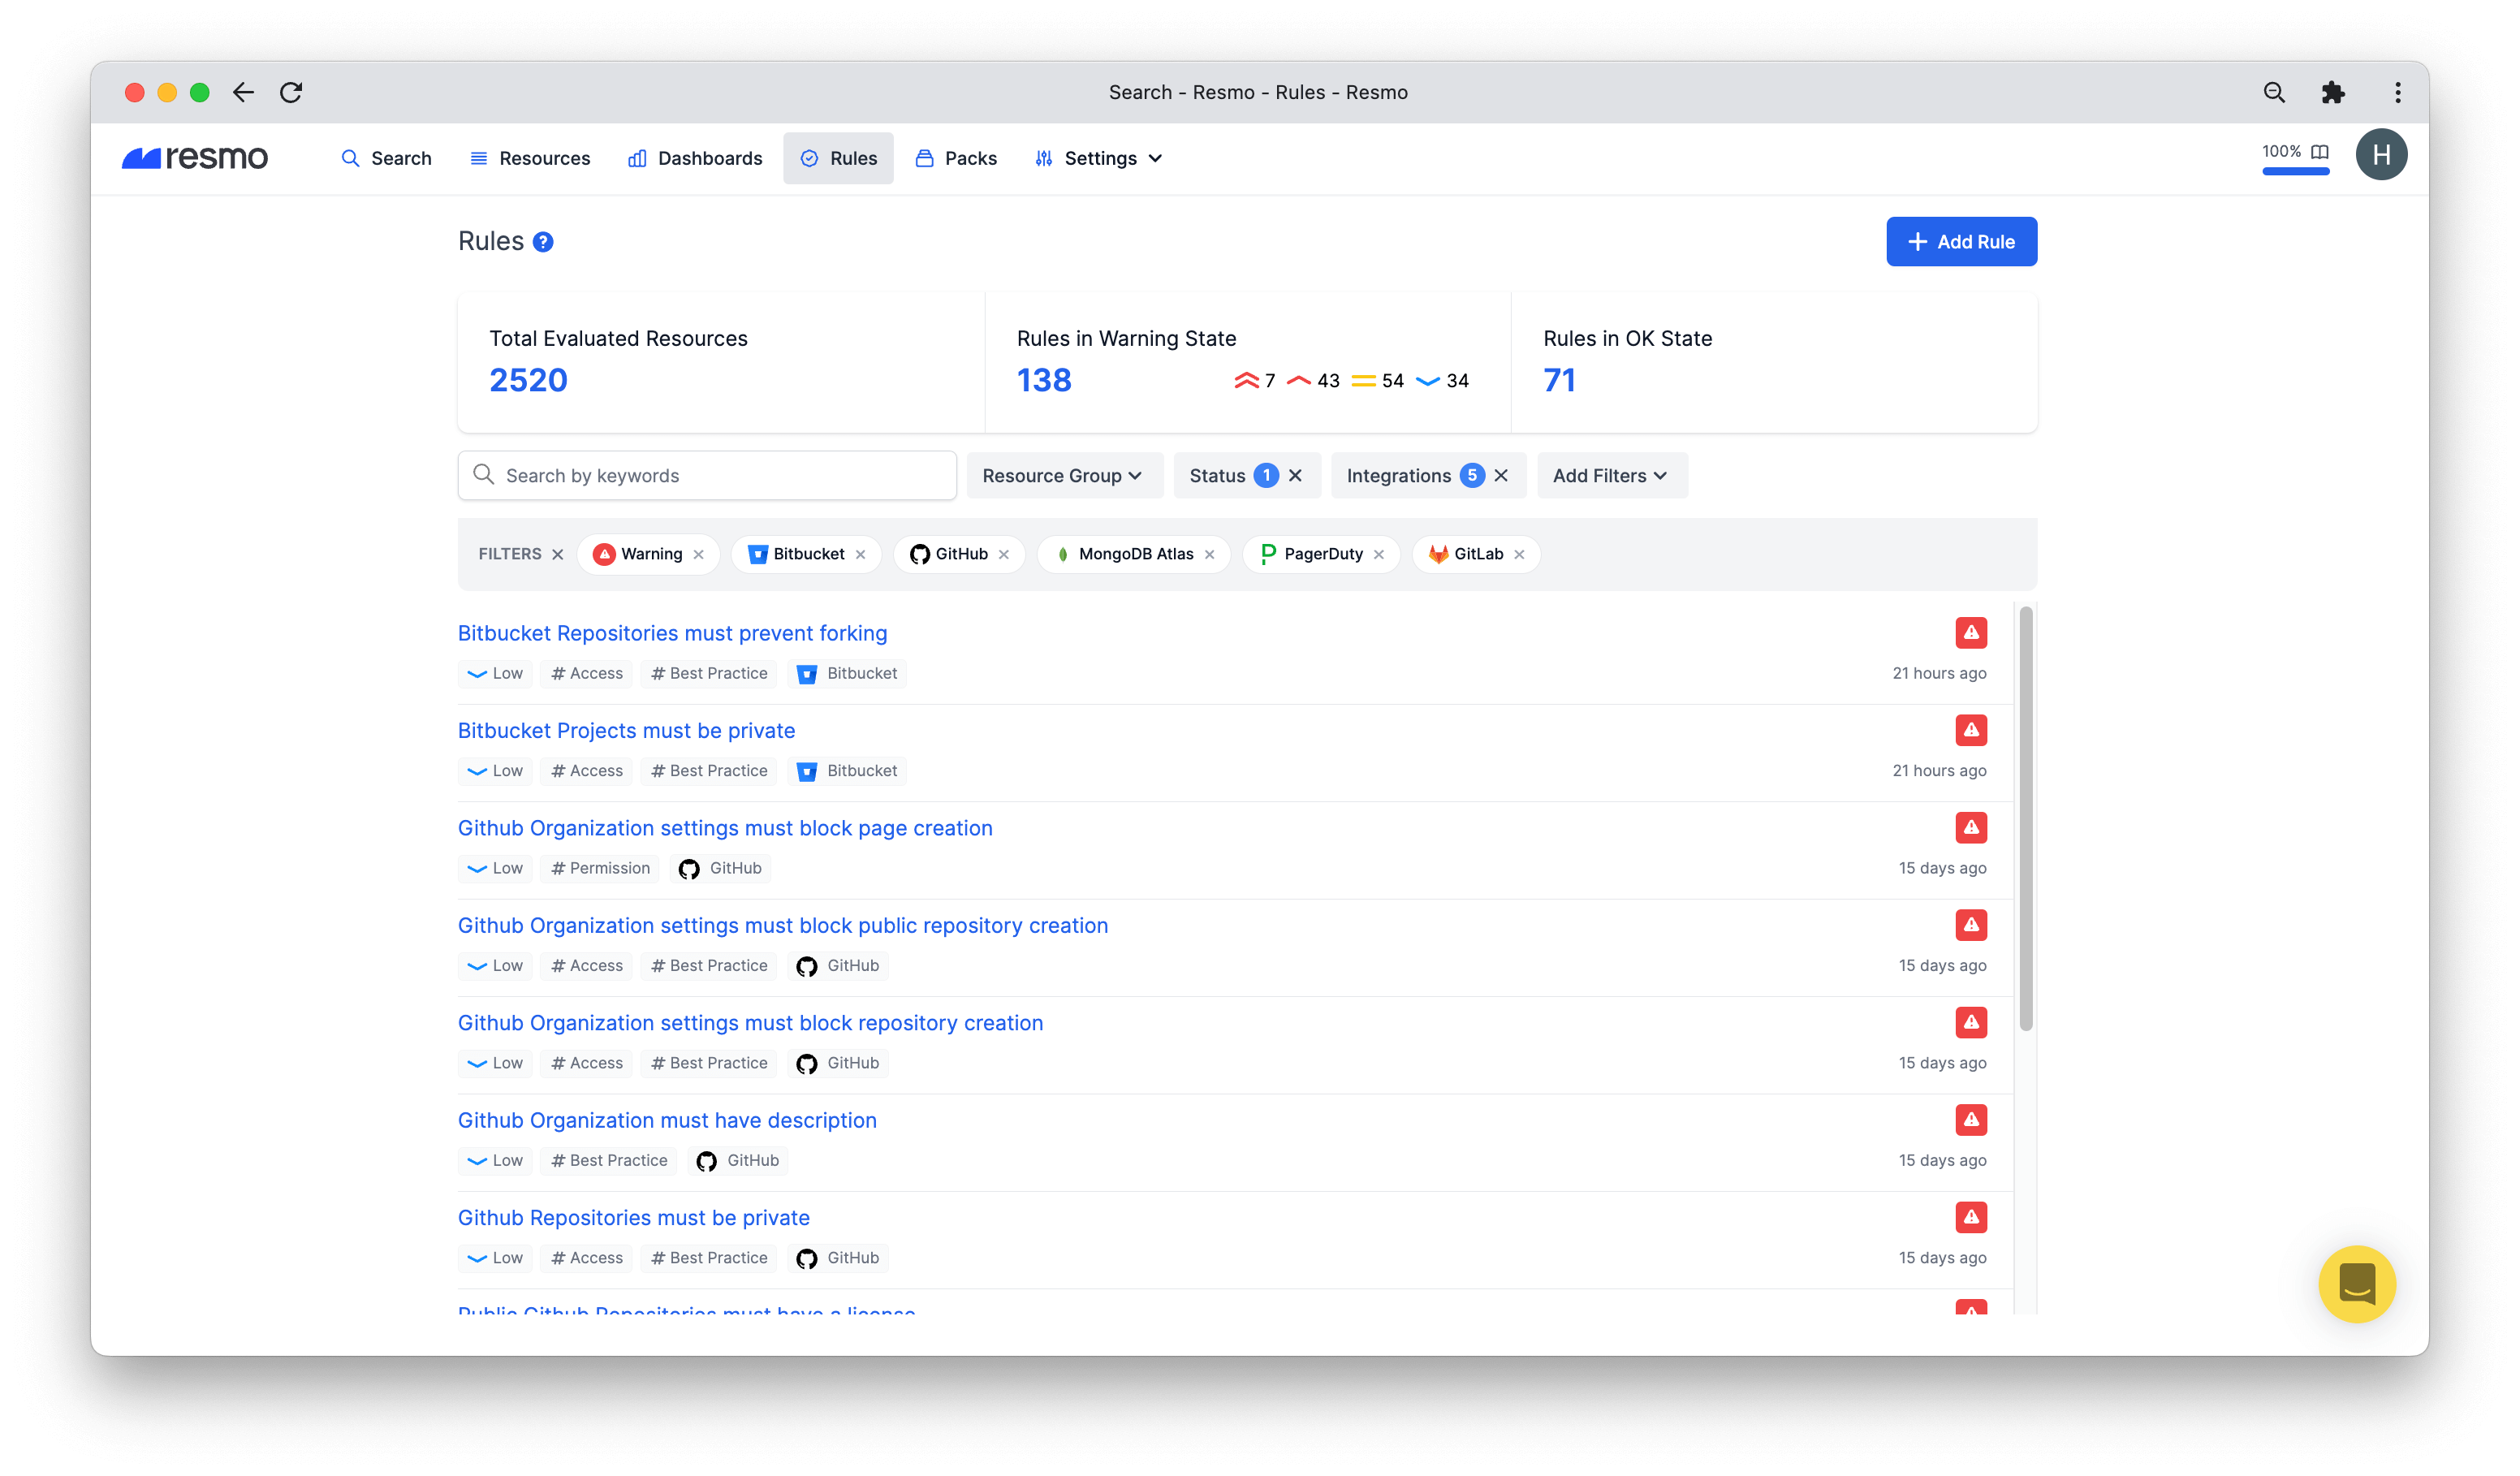
Task: Open the chat support widget
Action: coord(2357,1284)
